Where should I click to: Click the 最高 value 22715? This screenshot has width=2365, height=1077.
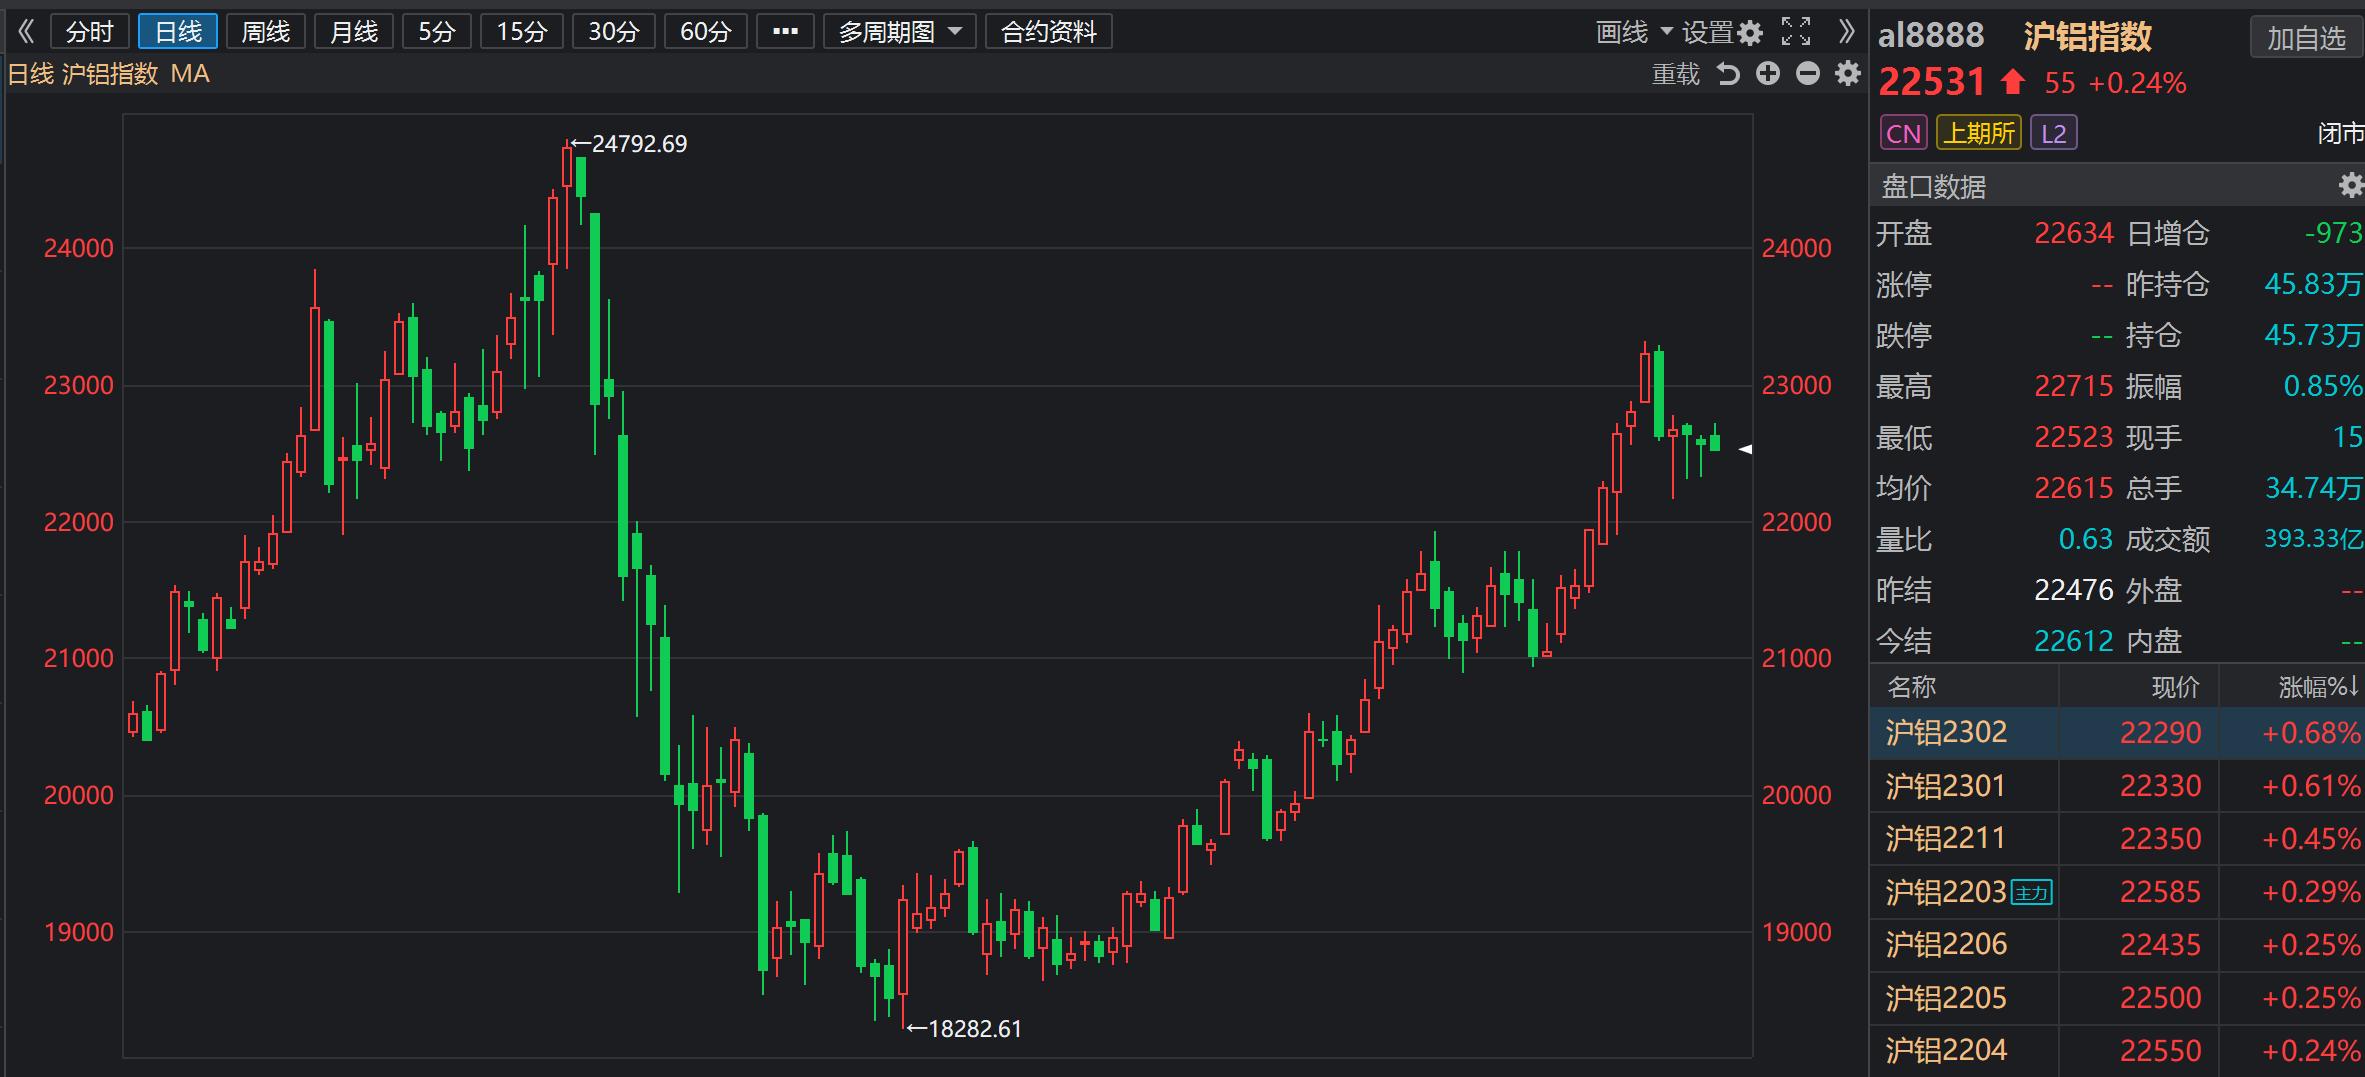(2074, 386)
